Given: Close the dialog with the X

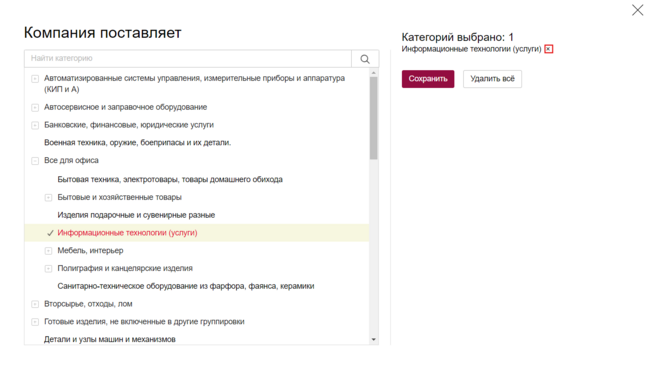Looking at the screenshot, I should point(638,10).
